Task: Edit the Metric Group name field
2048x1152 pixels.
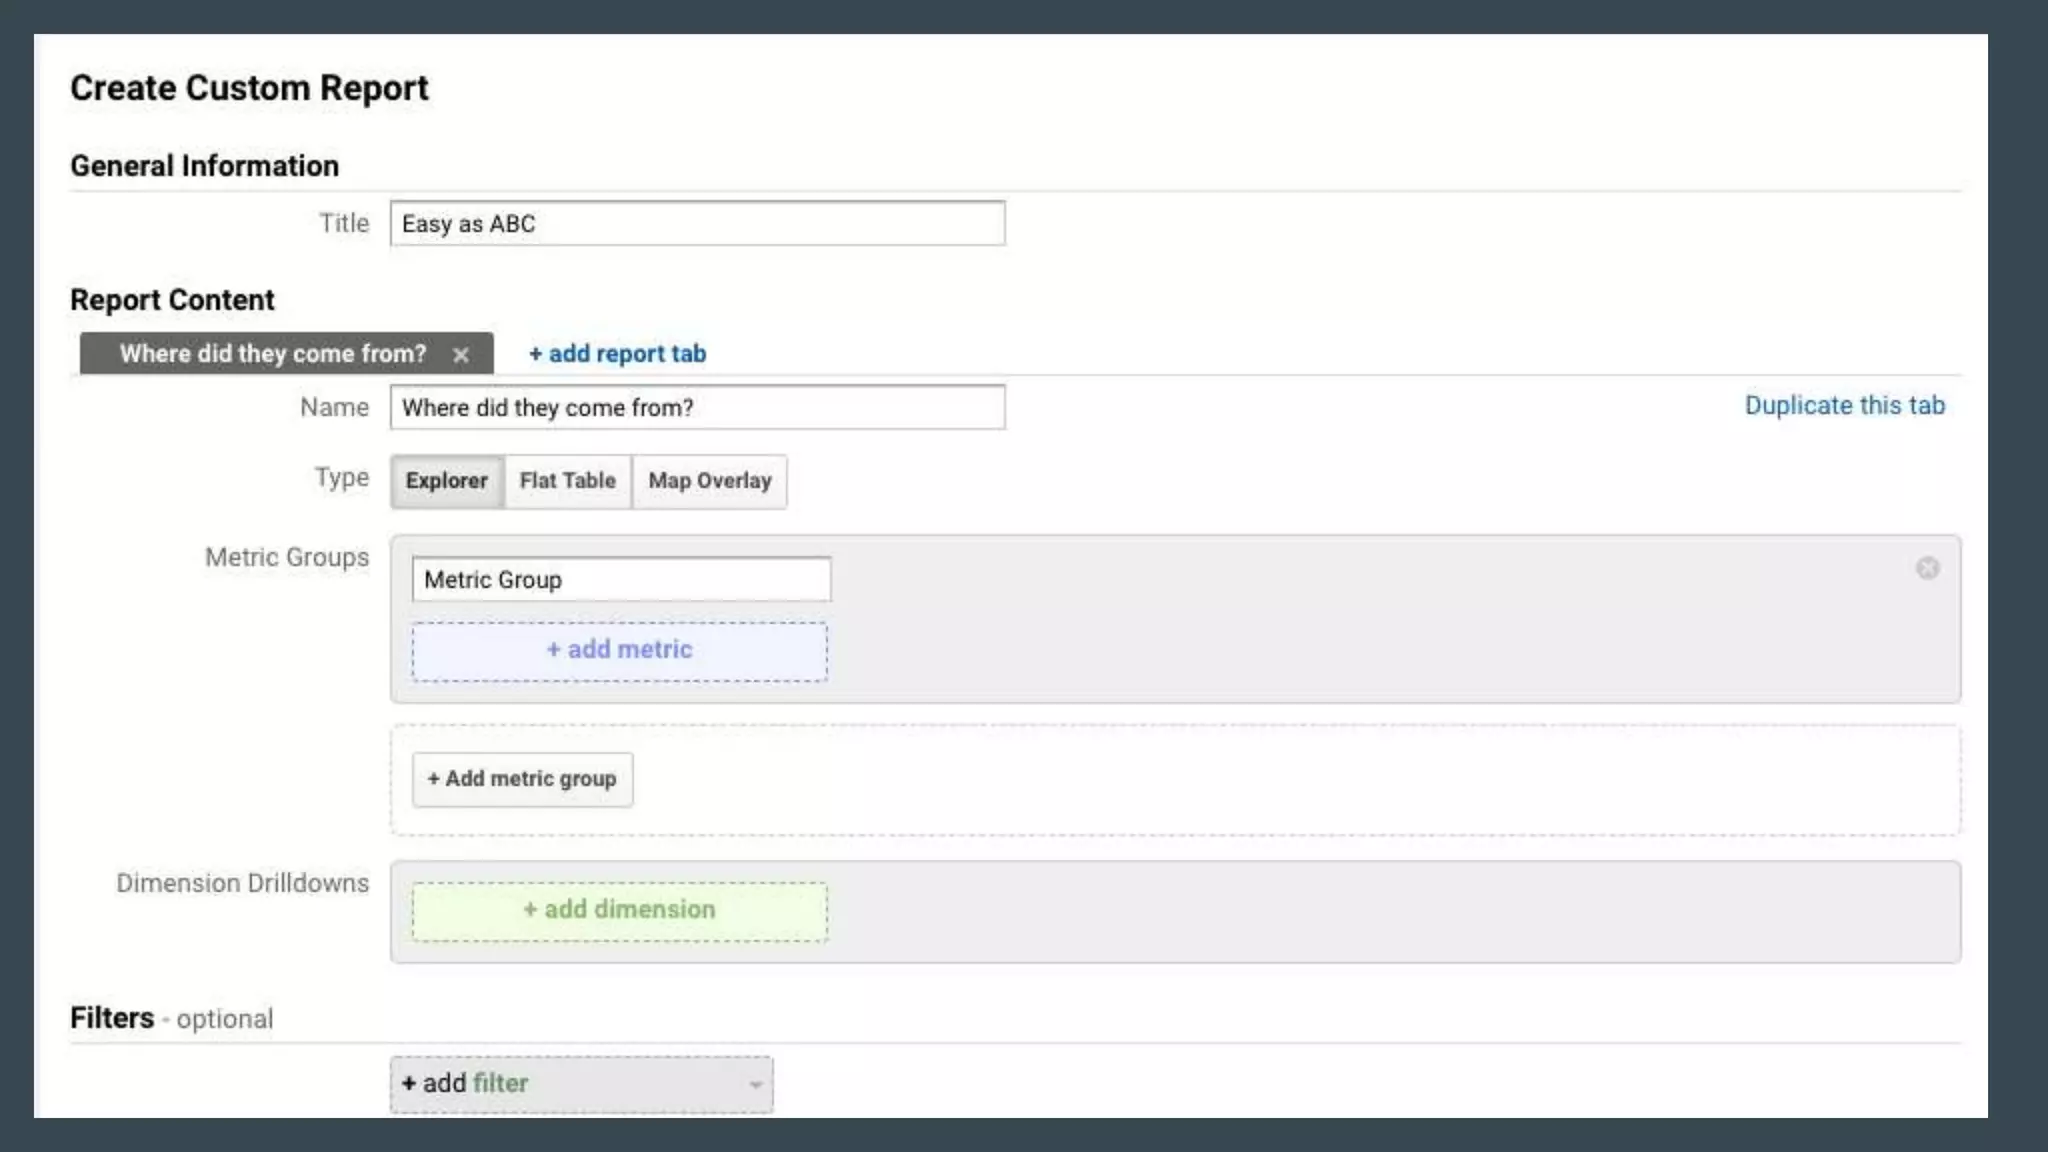Action: [620, 579]
